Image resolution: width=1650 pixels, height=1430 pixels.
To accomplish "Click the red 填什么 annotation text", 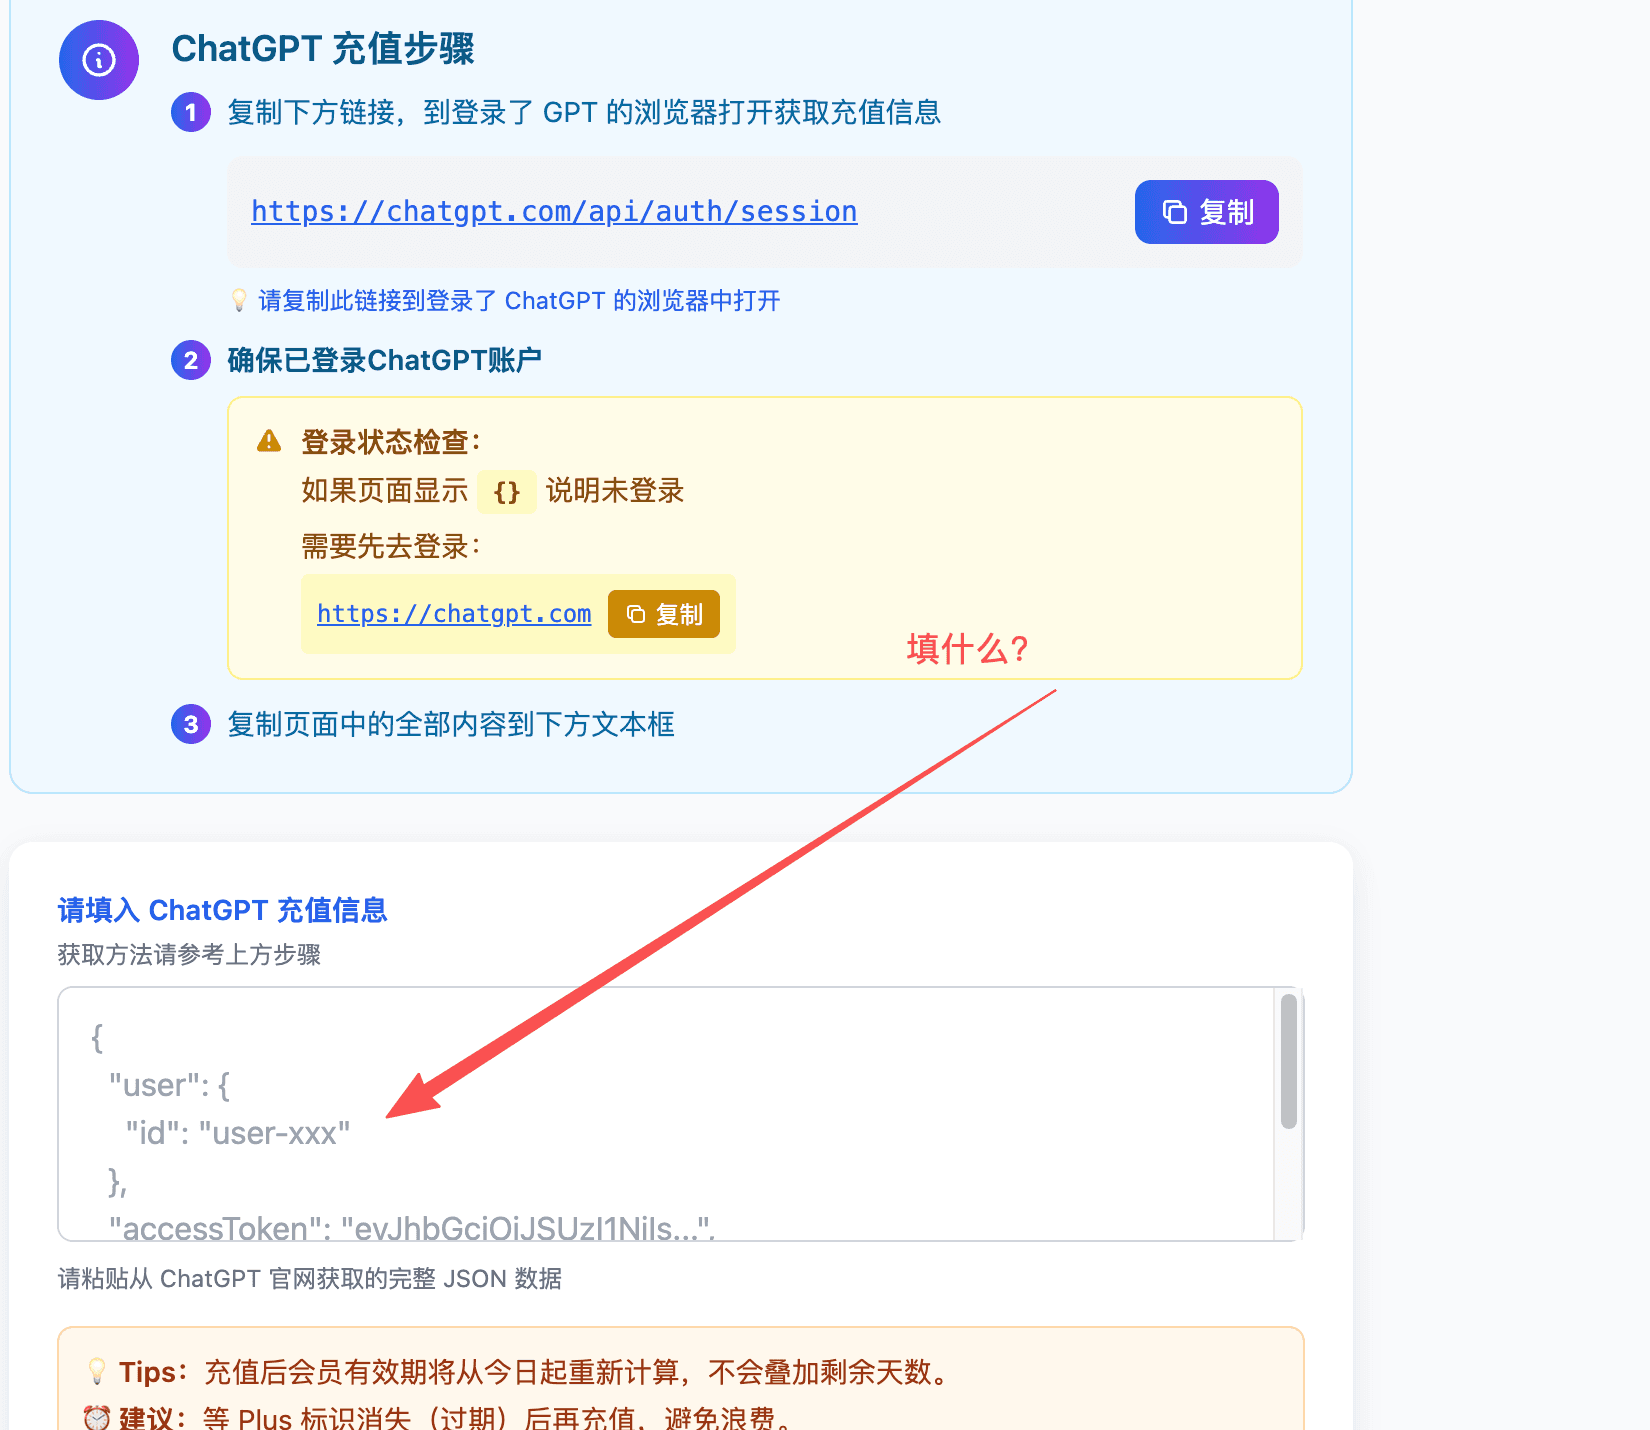I will click(966, 649).
